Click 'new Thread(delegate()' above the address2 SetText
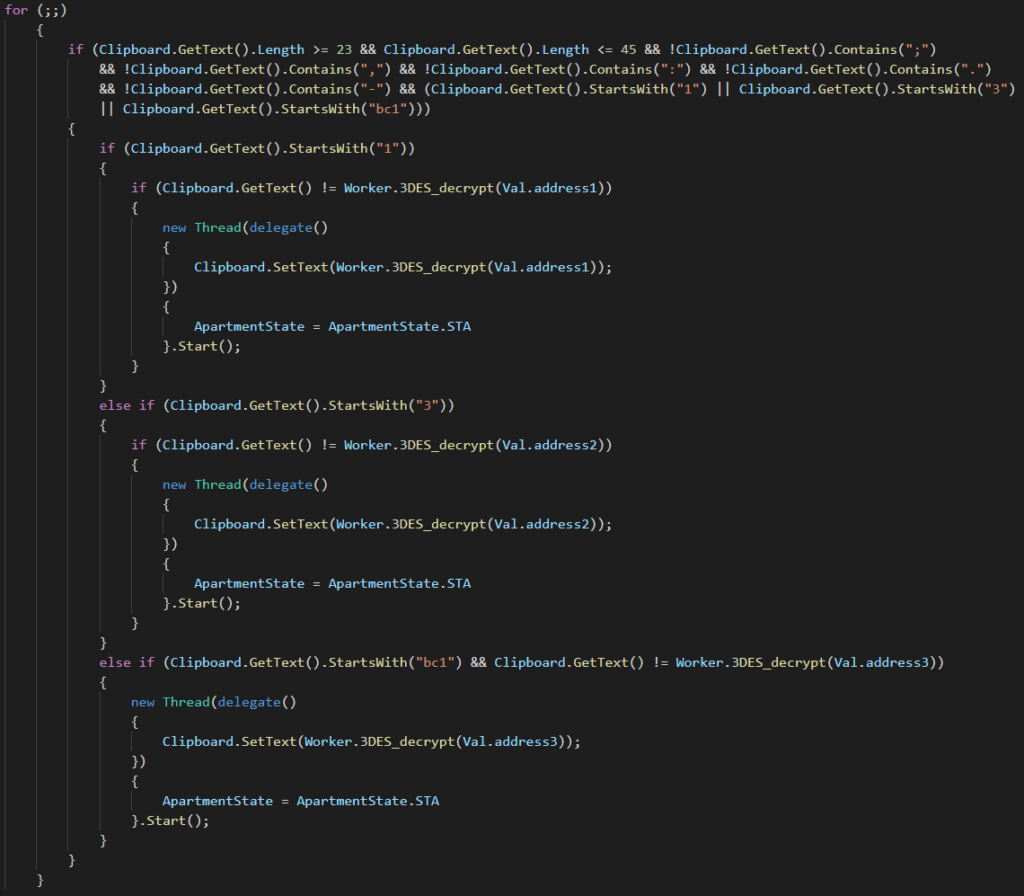The width and height of the screenshot is (1024, 896). (245, 485)
